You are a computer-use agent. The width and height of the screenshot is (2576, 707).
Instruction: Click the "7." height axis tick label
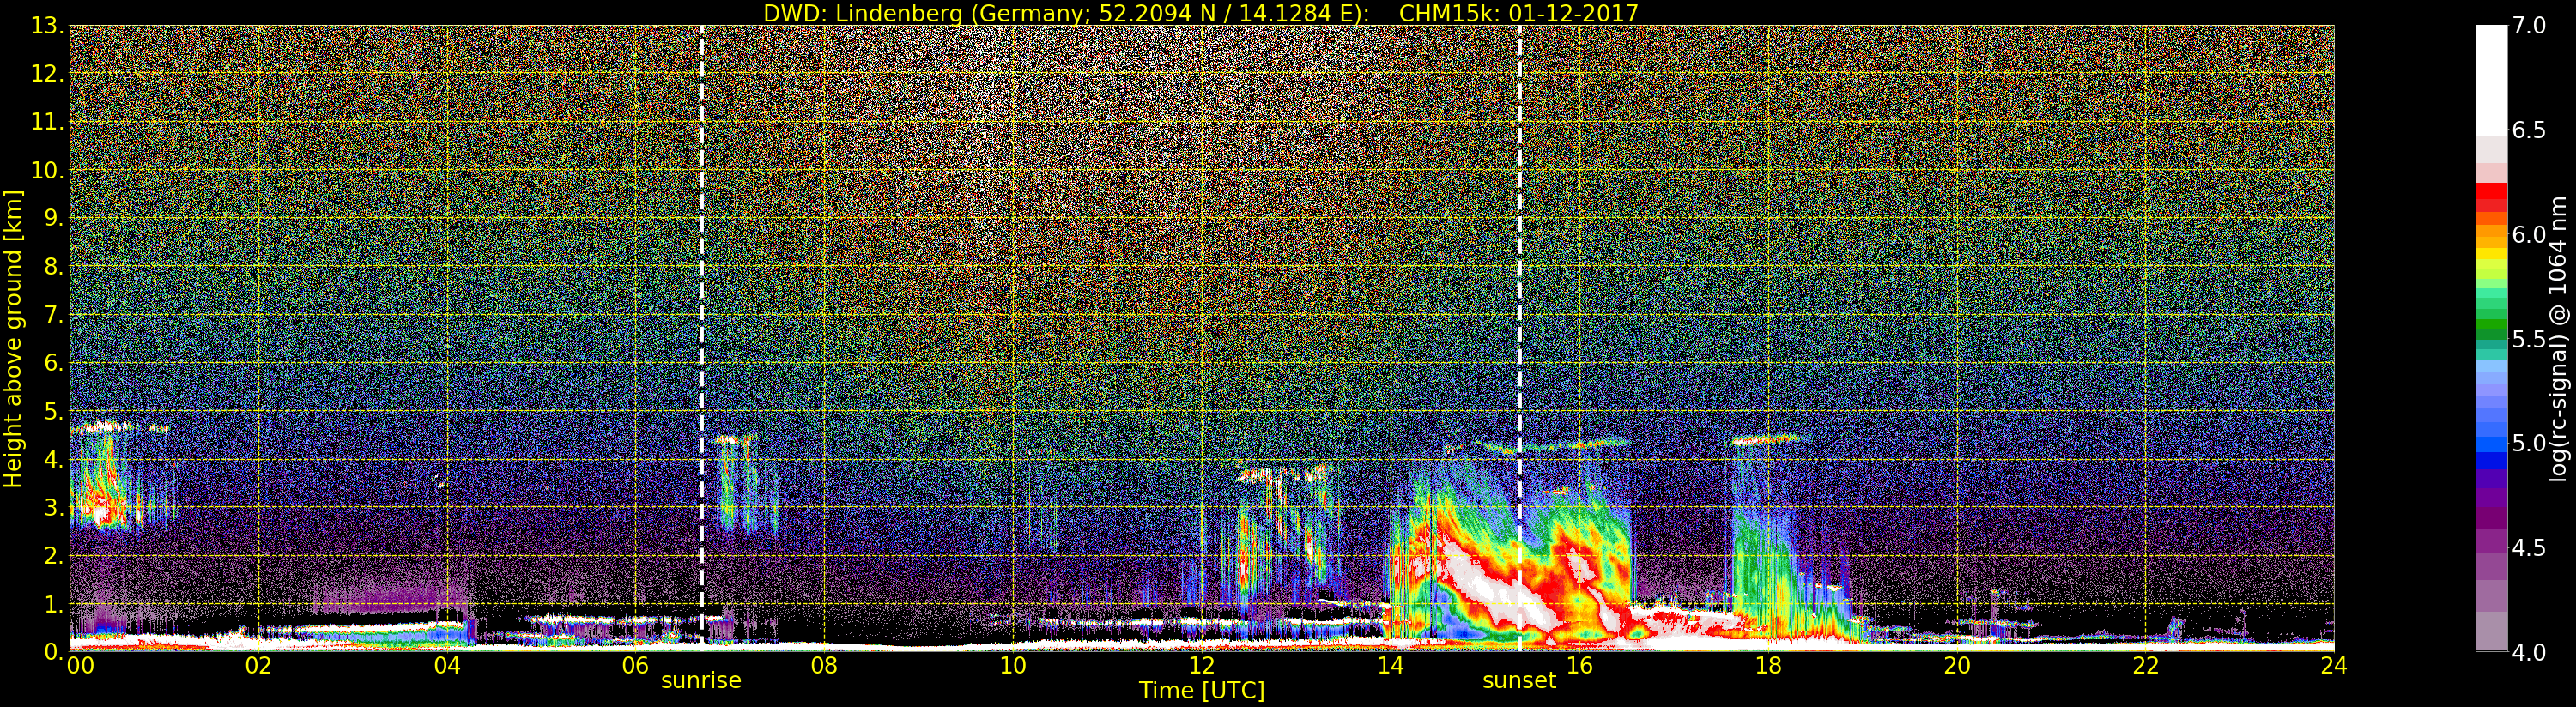coord(54,315)
